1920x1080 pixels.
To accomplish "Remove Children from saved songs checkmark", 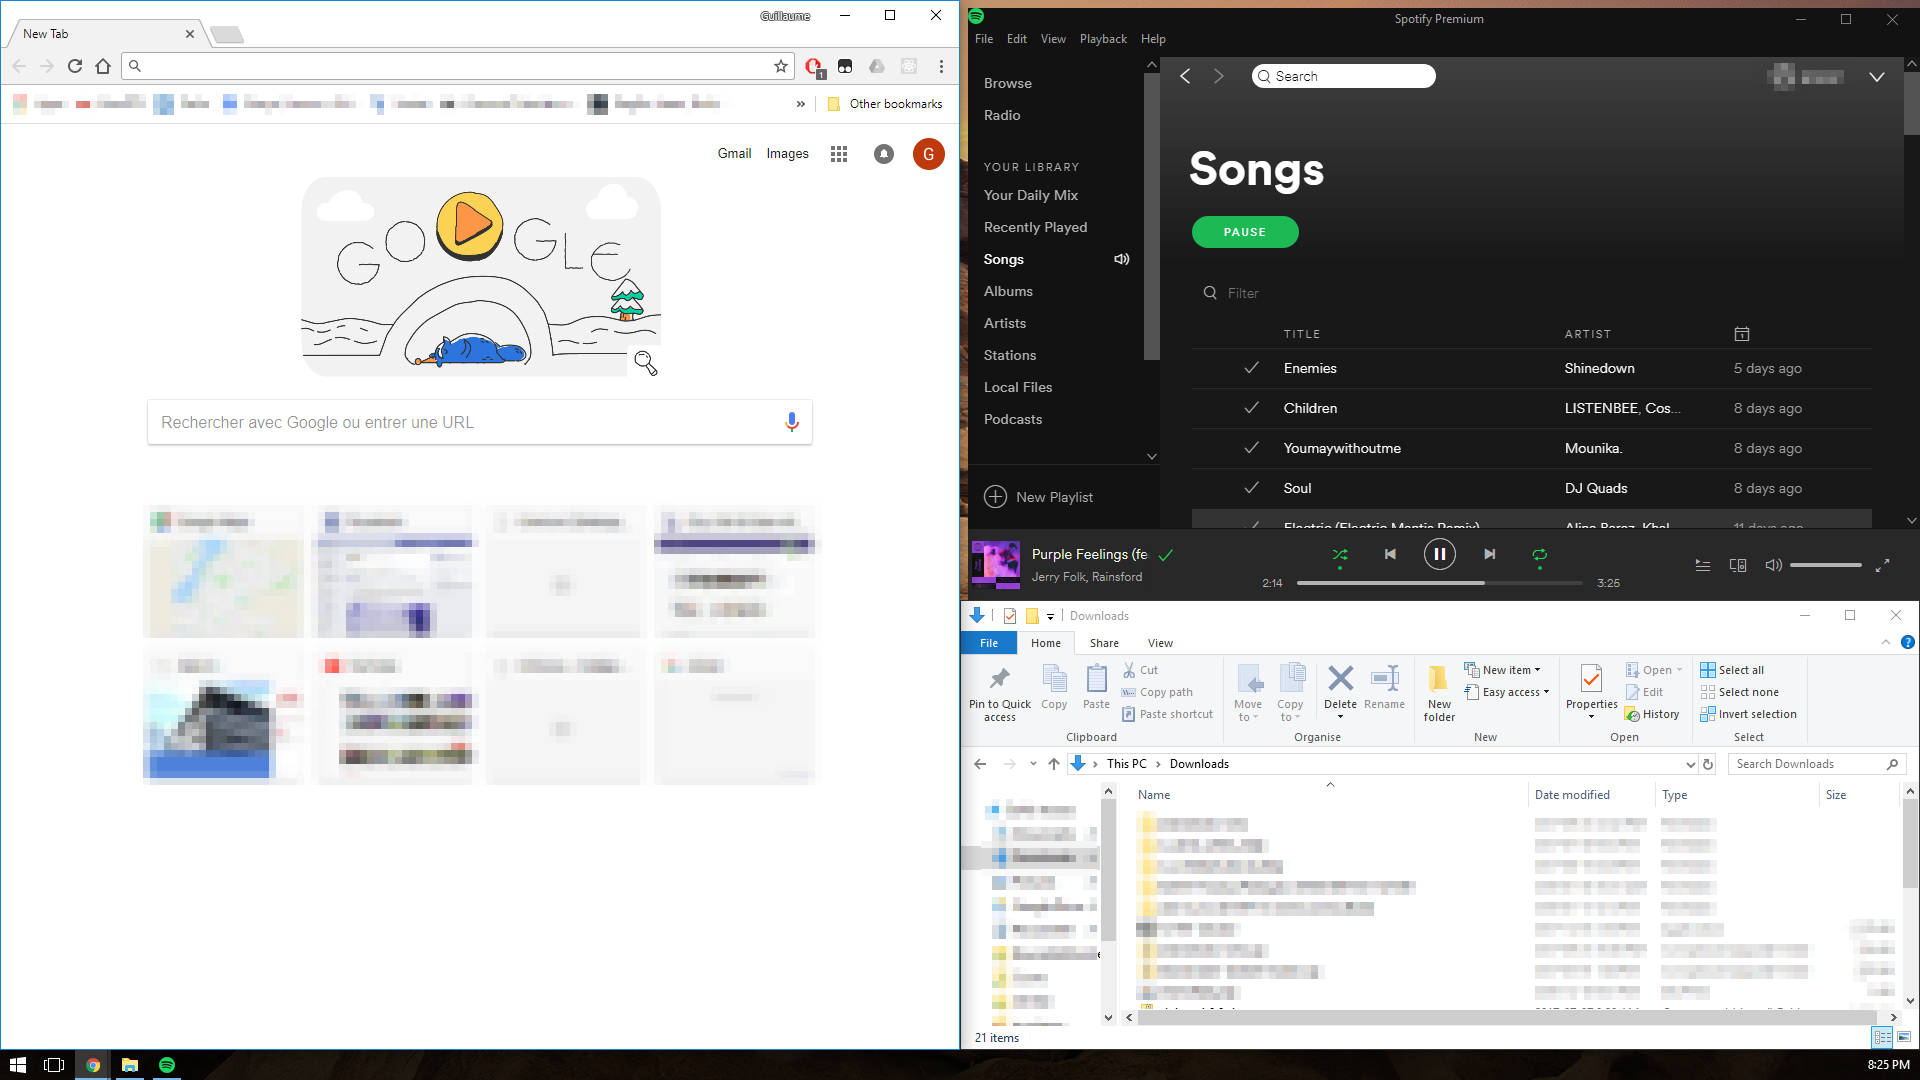I will pyautogui.click(x=1251, y=408).
